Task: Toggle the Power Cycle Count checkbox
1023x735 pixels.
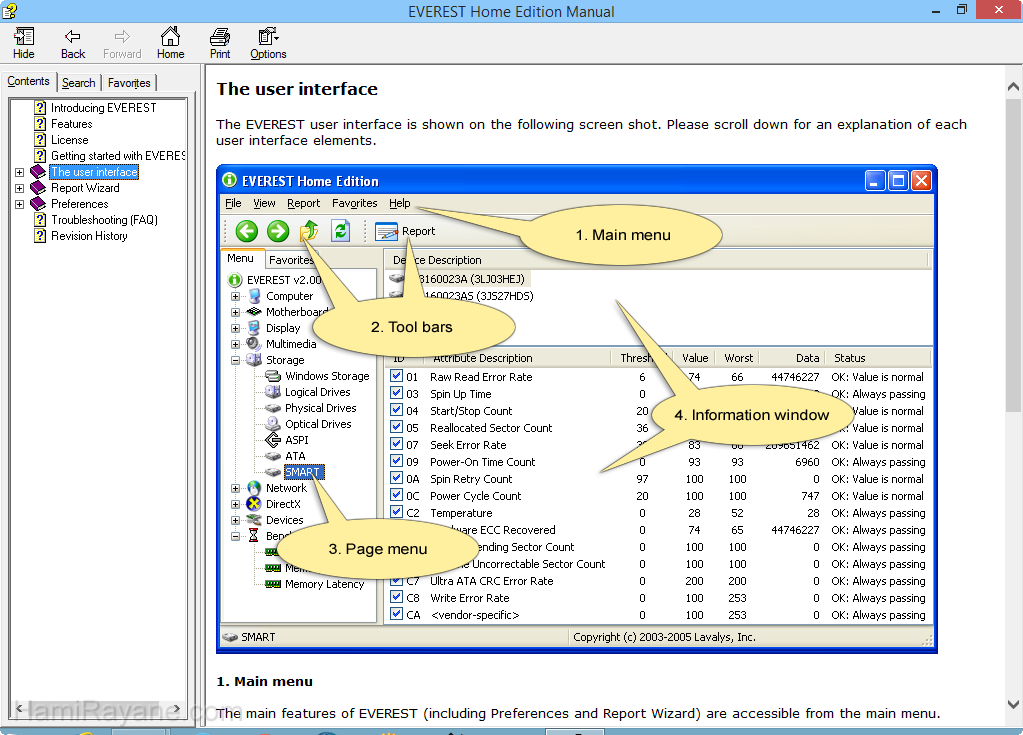Action: click(396, 495)
